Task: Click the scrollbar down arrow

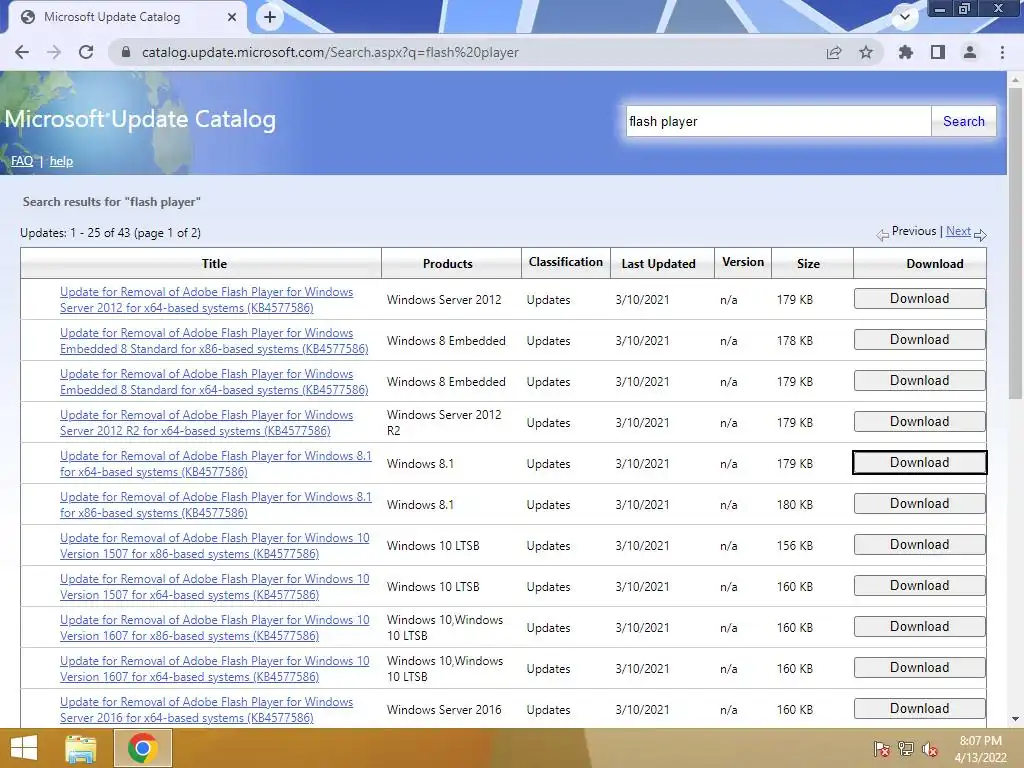Action: pos(1015,719)
